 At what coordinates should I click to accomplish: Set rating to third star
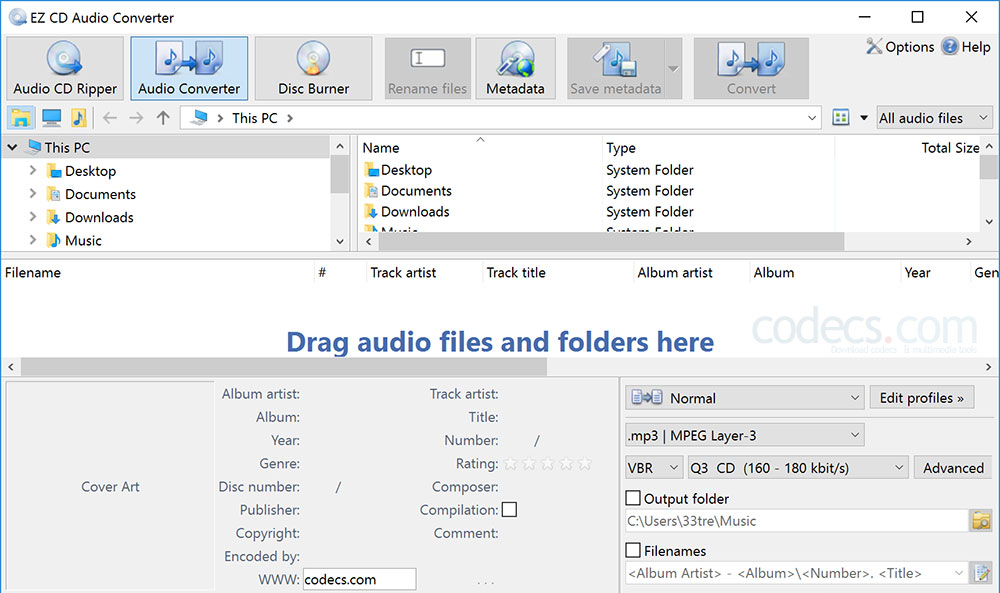coord(547,464)
